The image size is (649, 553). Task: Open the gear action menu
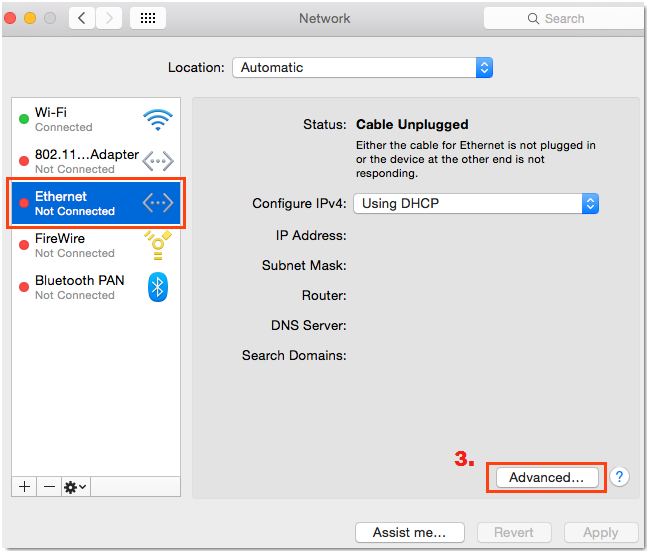(x=75, y=486)
